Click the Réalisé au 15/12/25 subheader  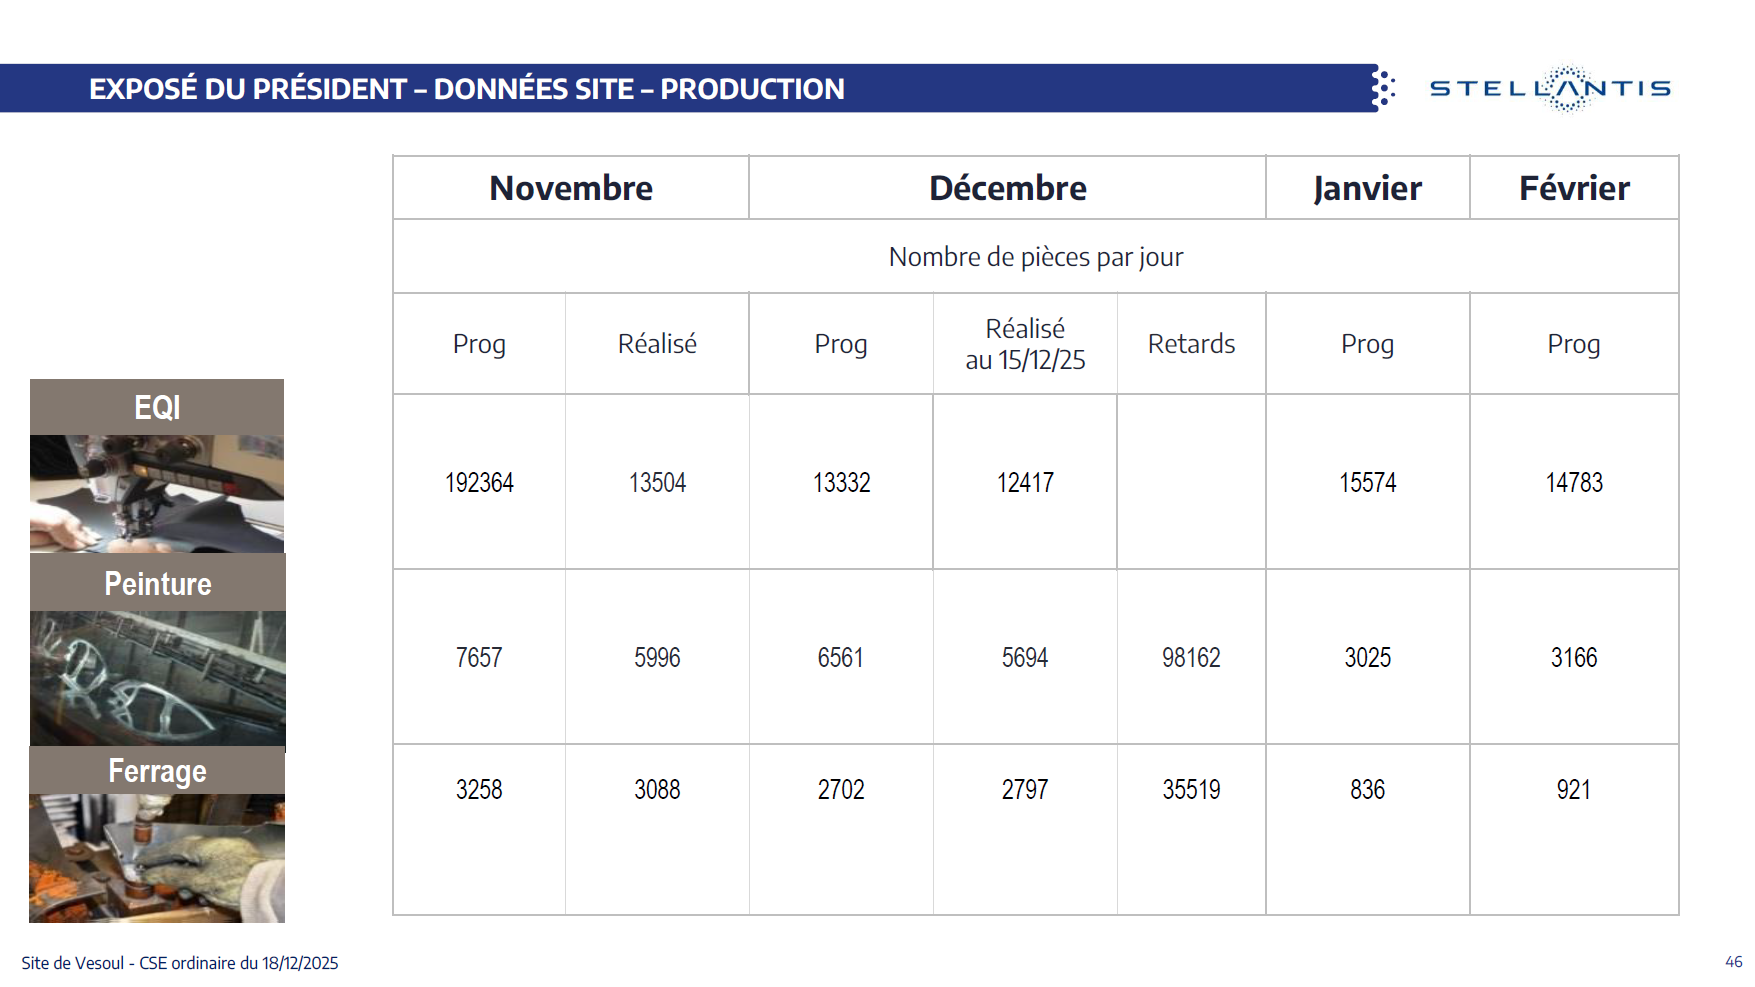[x=1025, y=344]
